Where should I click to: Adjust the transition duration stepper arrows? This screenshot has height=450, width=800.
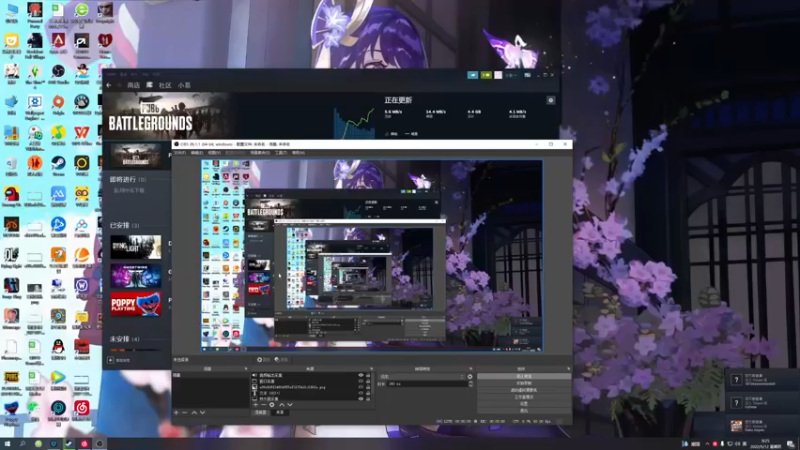click(470, 384)
